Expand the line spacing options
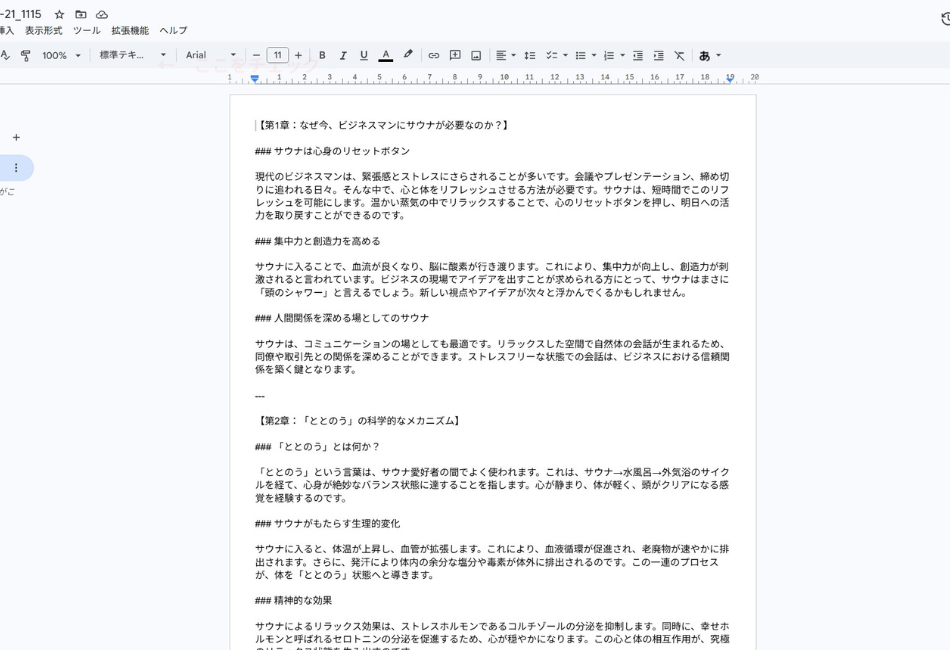 pyautogui.click(x=530, y=56)
